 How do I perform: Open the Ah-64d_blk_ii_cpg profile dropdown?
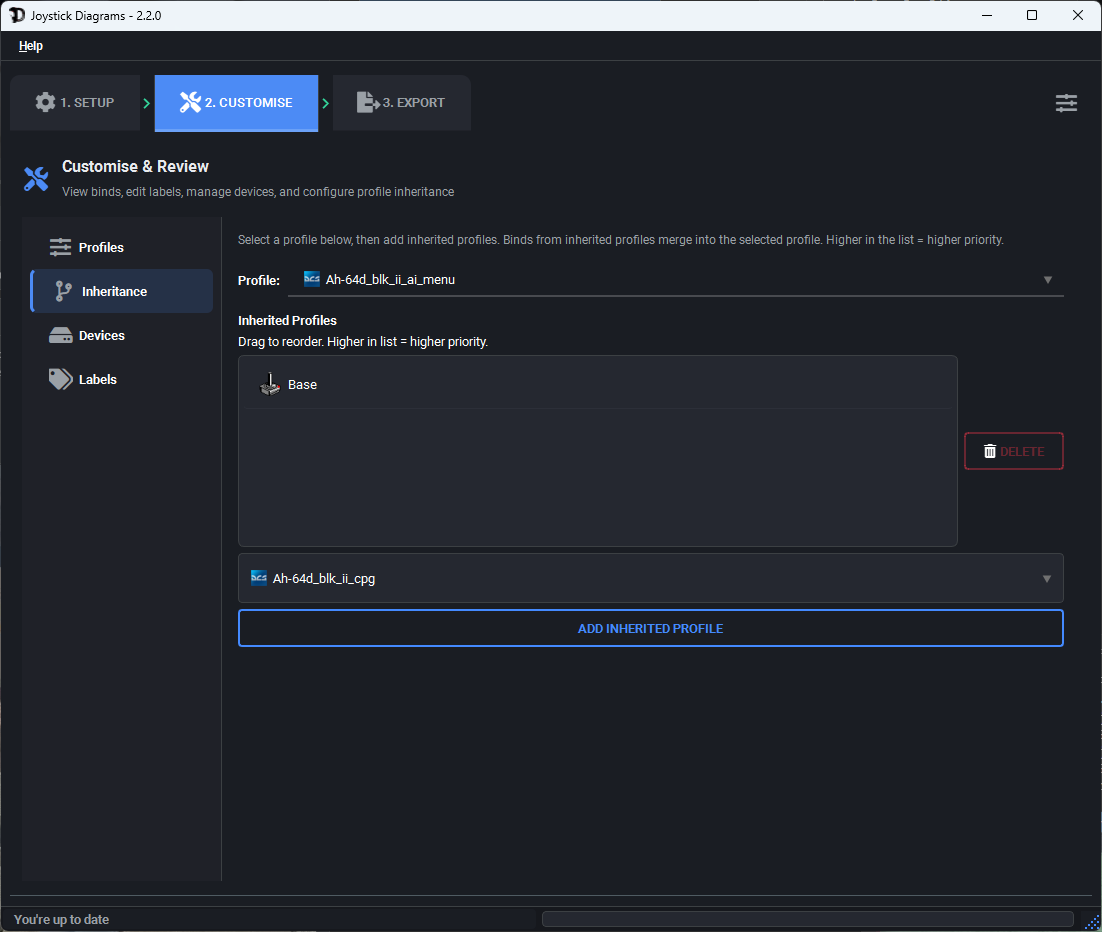[x=650, y=578]
